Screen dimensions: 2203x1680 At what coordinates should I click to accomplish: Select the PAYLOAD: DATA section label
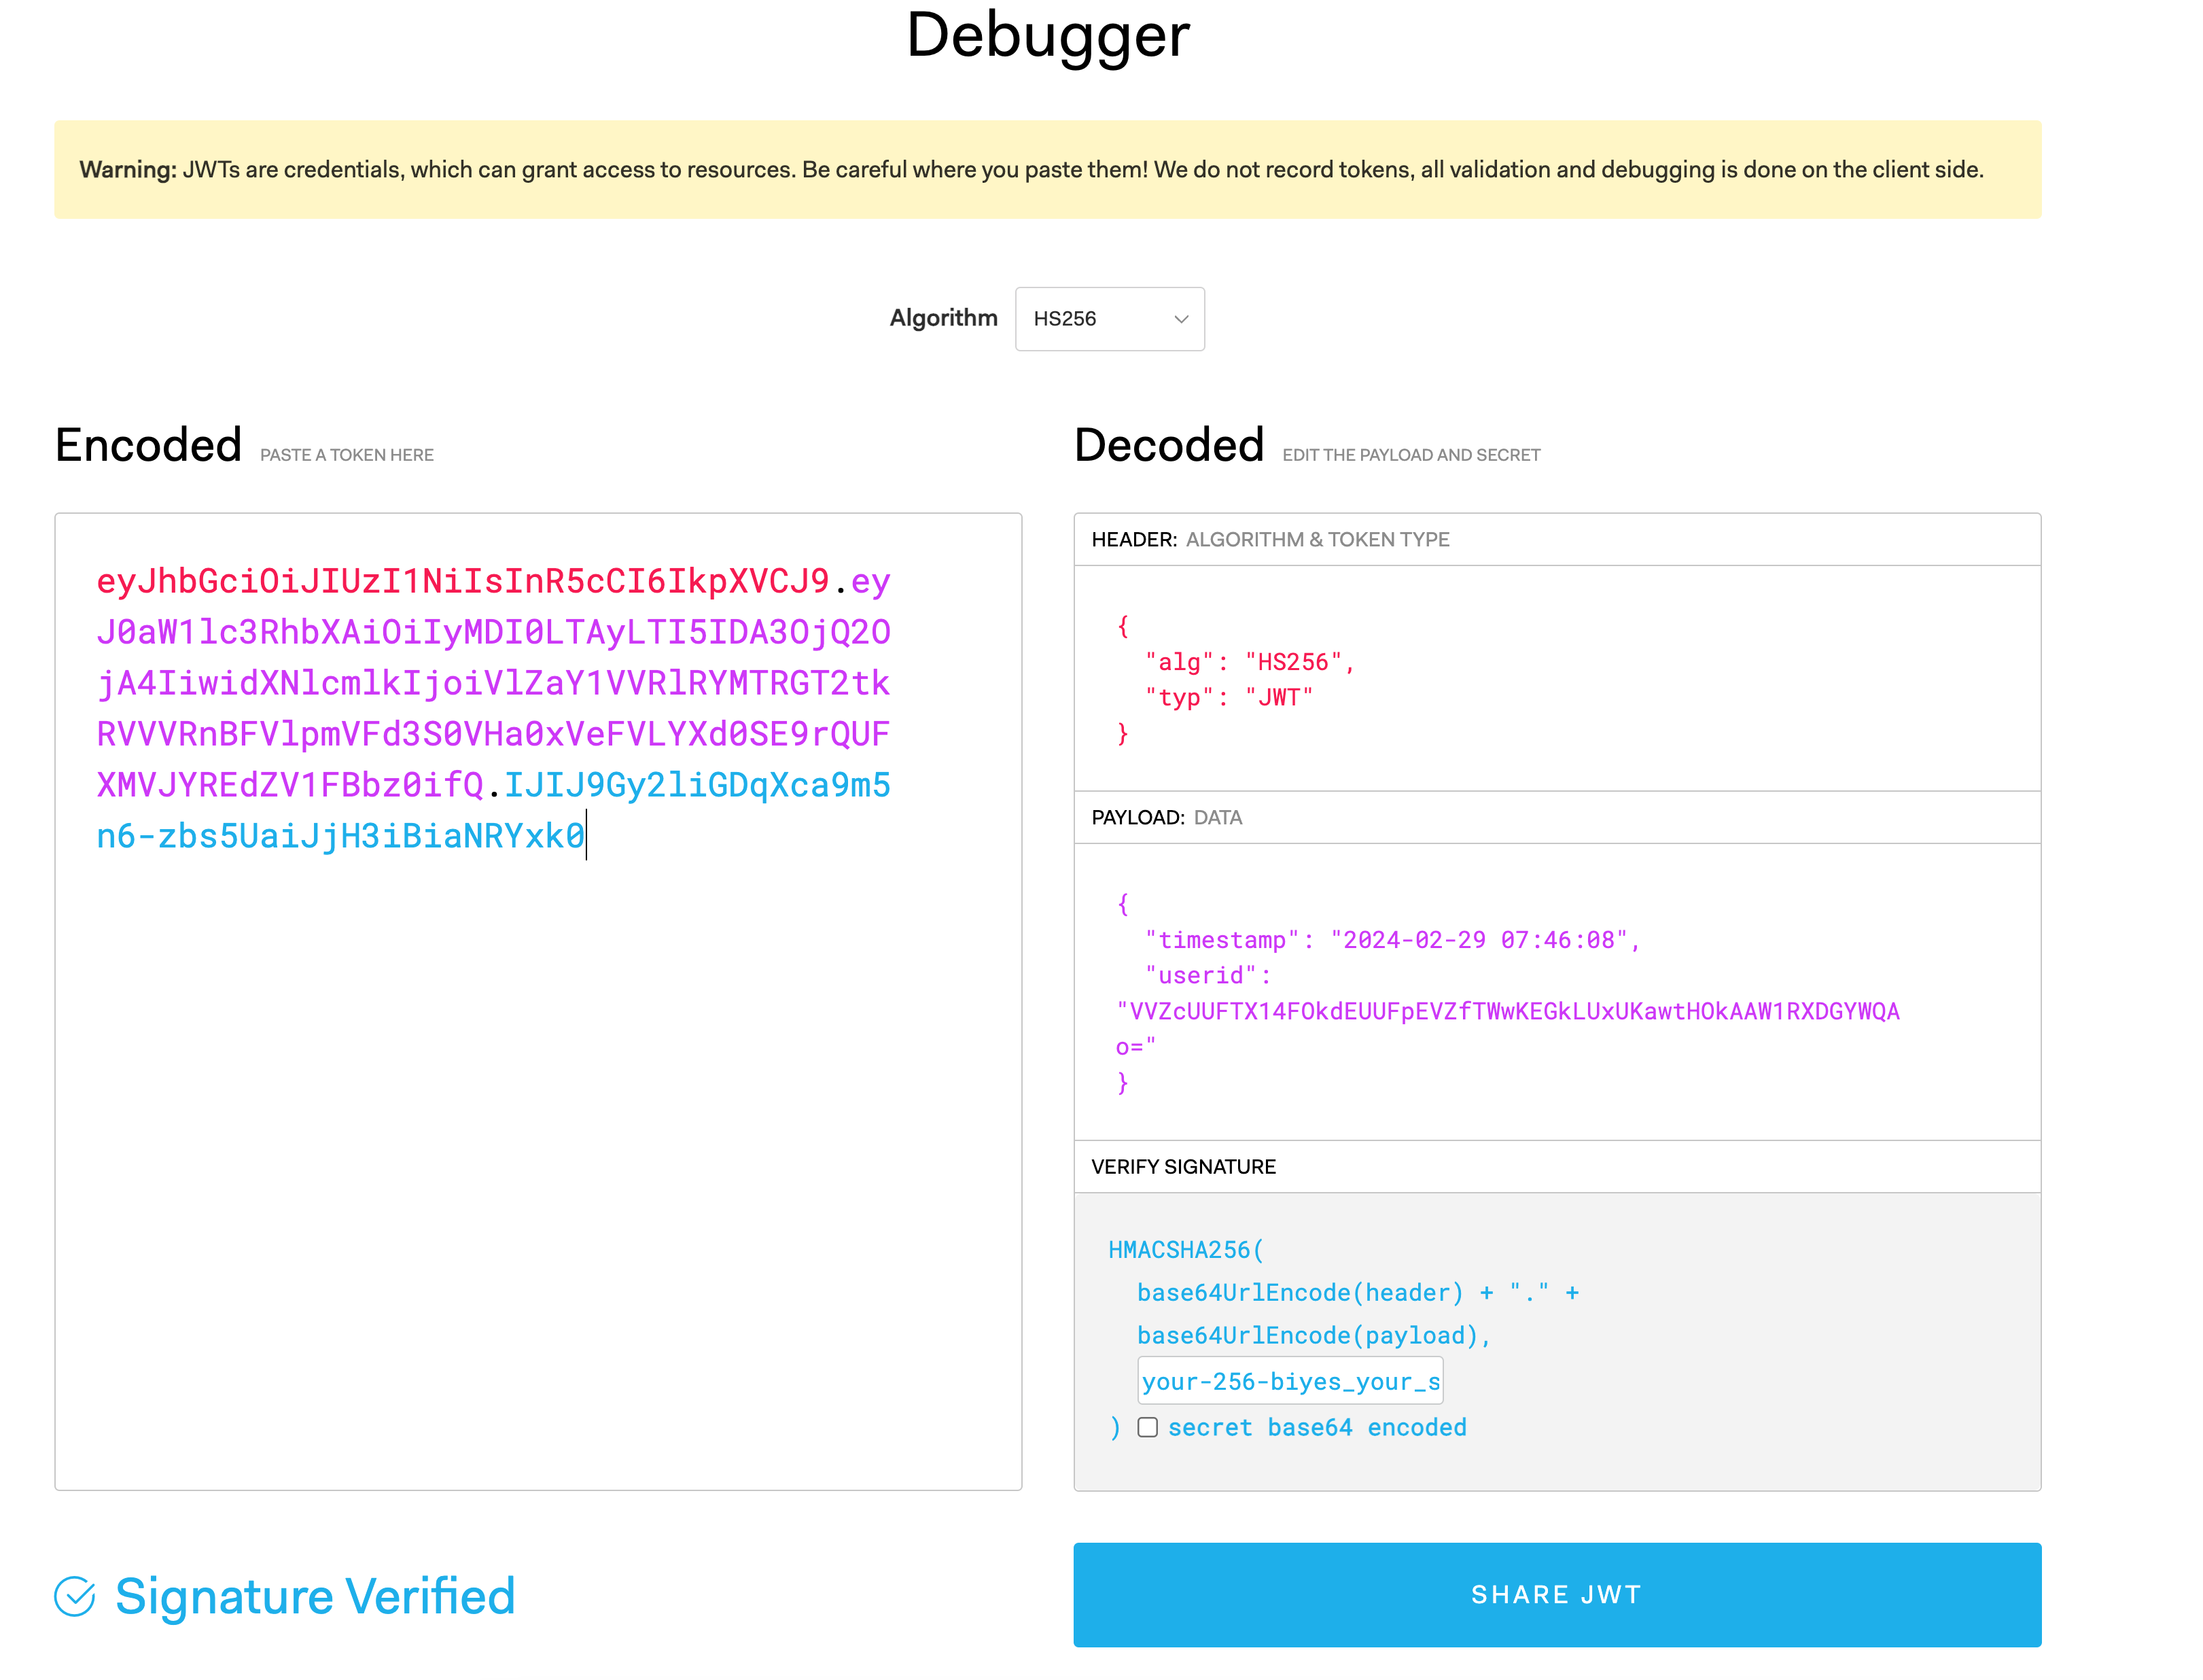pos(1166,818)
